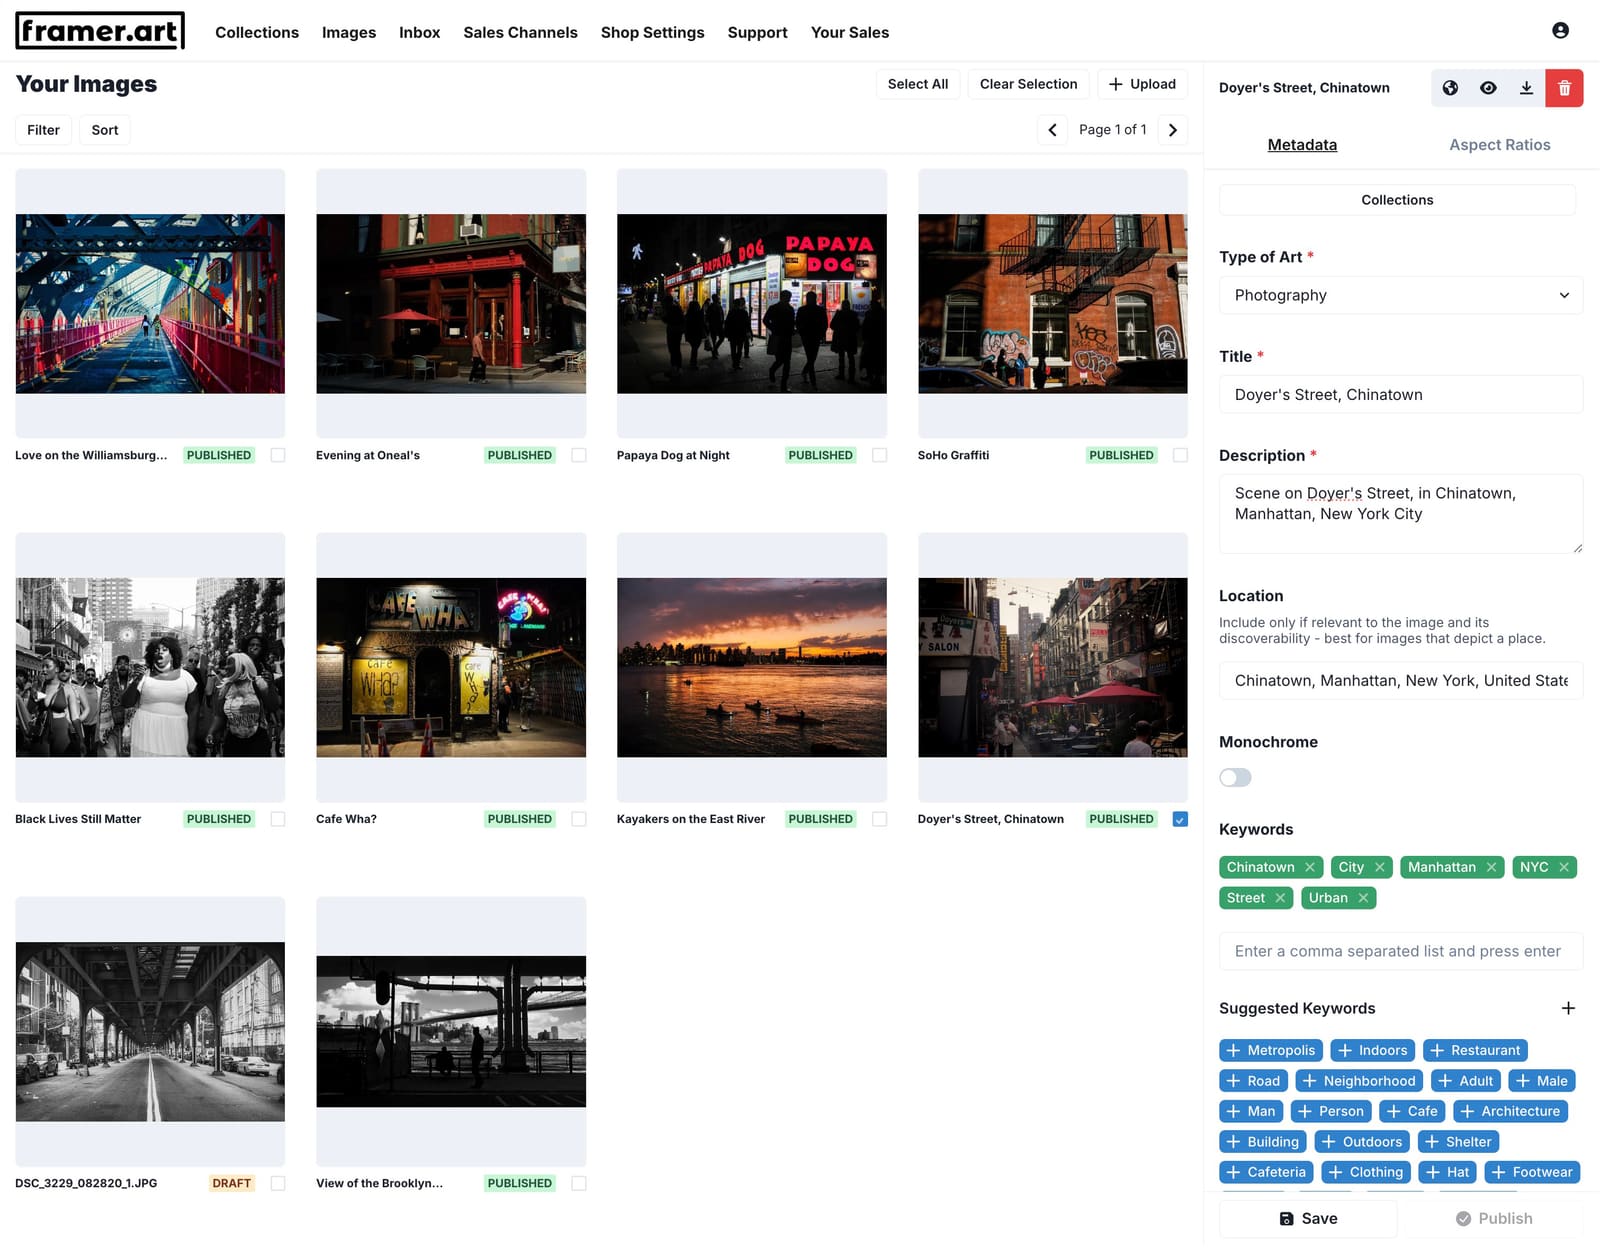
Task: Add all suggested keywords with plus icon
Action: pyautogui.click(x=1568, y=1008)
